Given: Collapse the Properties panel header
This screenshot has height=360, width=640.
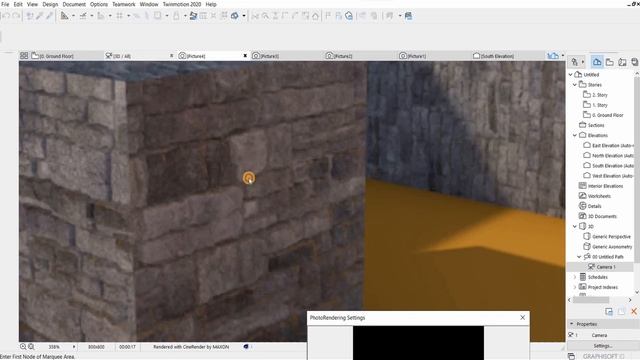Looking at the screenshot, I should [x=571, y=324].
